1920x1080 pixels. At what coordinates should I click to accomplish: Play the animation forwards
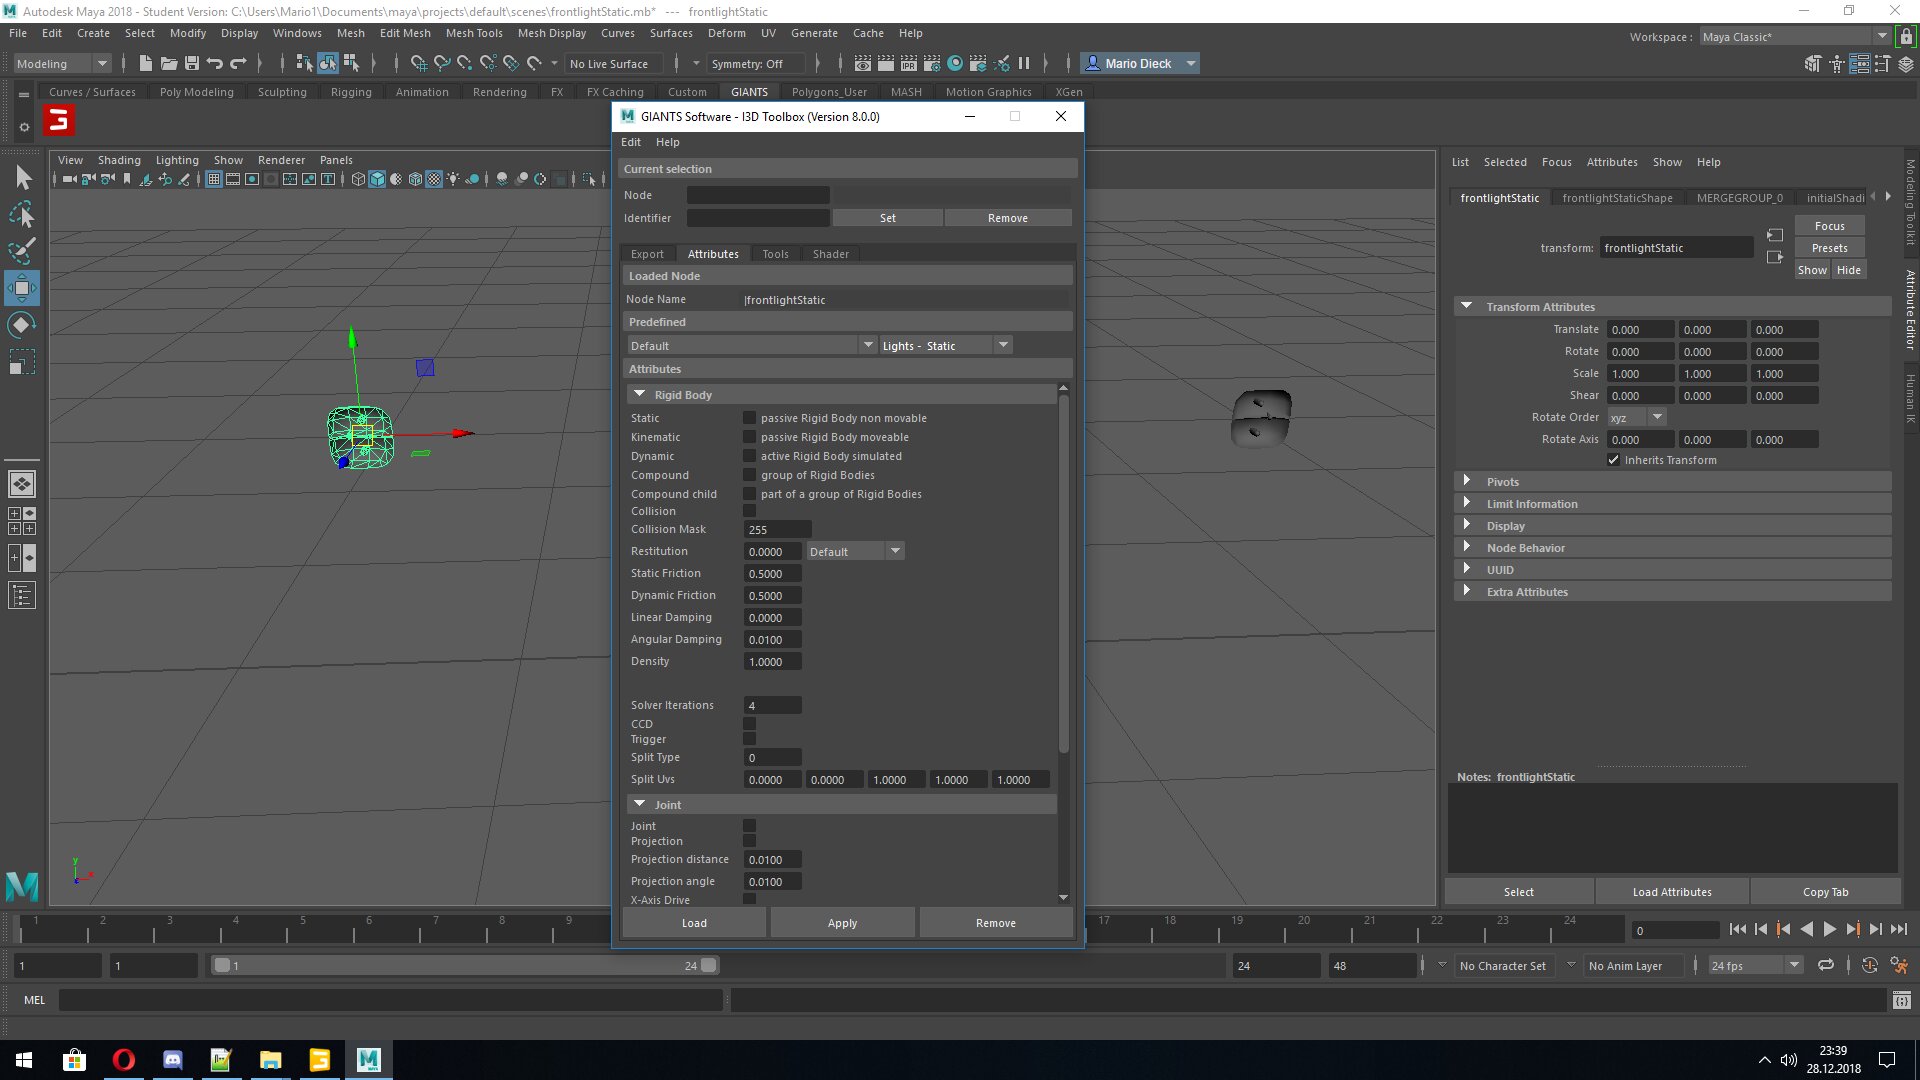(x=1829, y=929)
